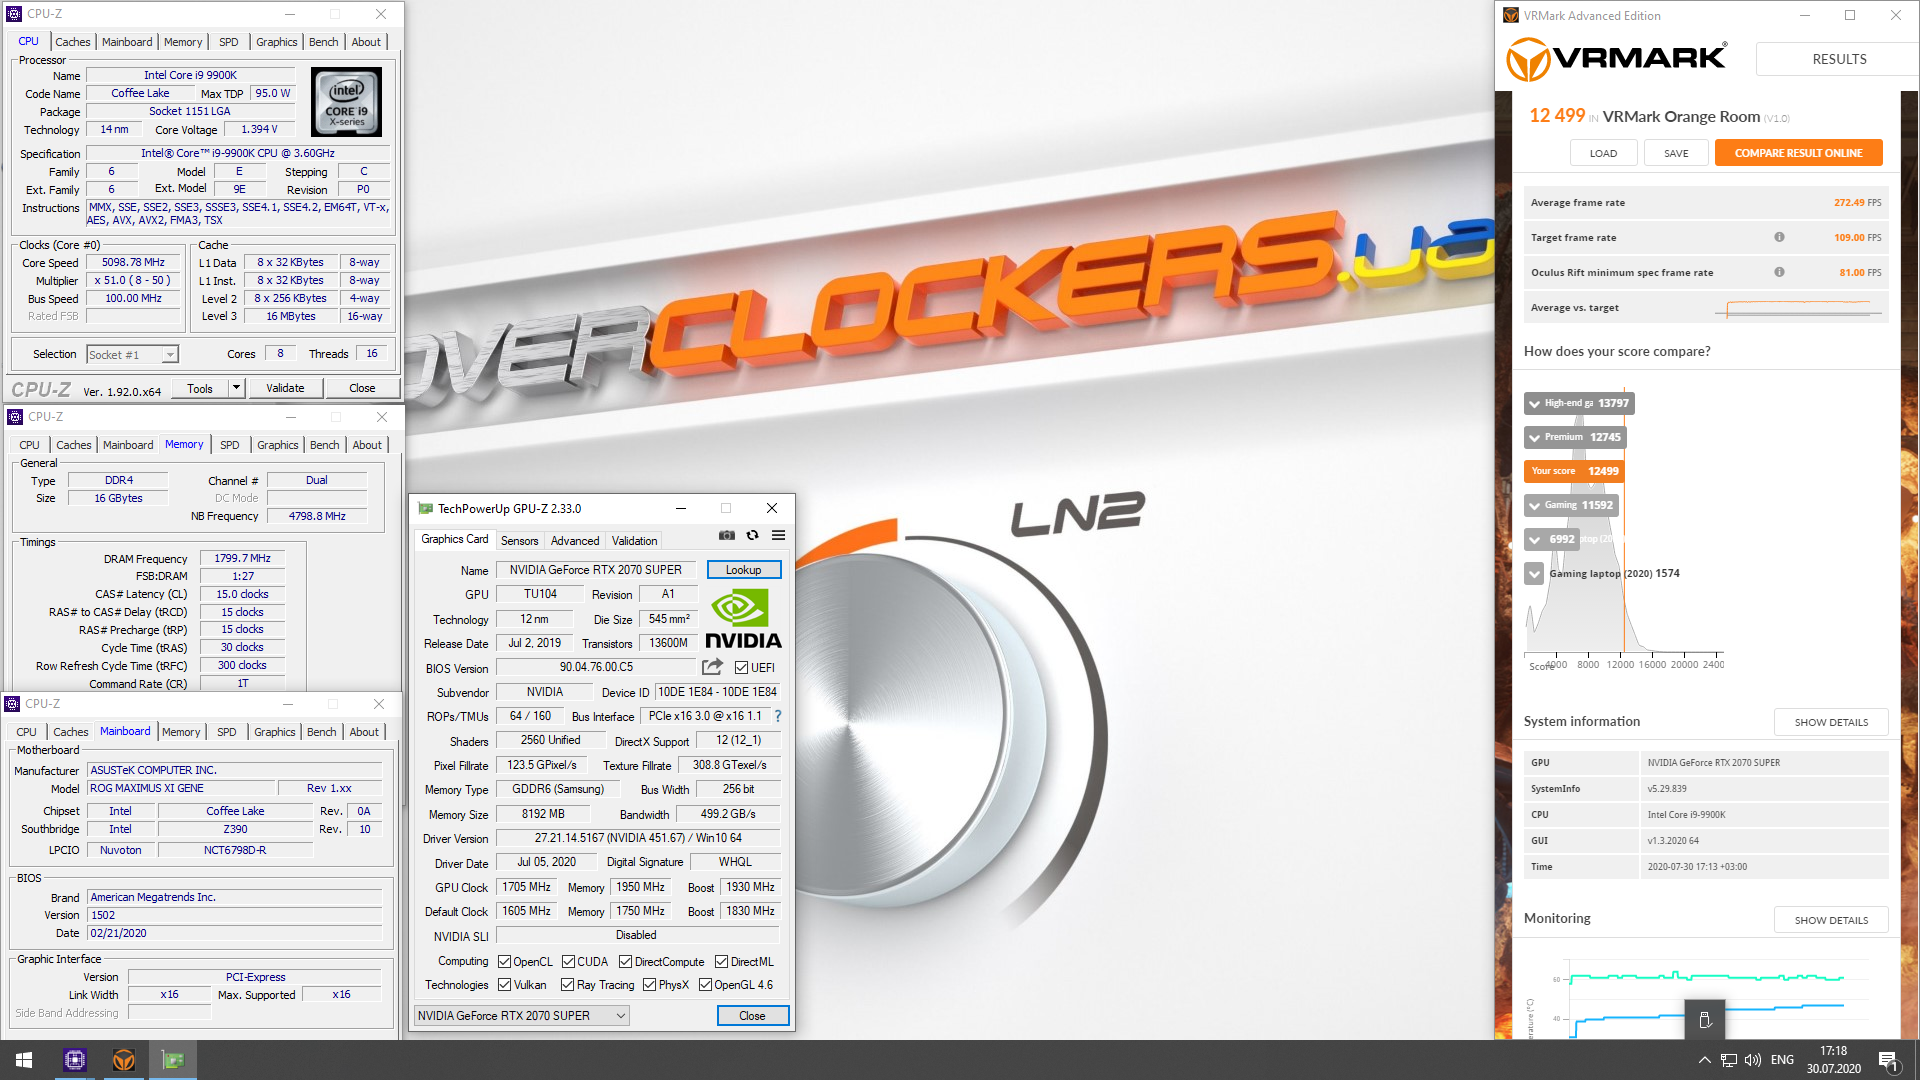Toggle the Vulkan checkbox
1920x1080 pixels.
pos(504,985)
